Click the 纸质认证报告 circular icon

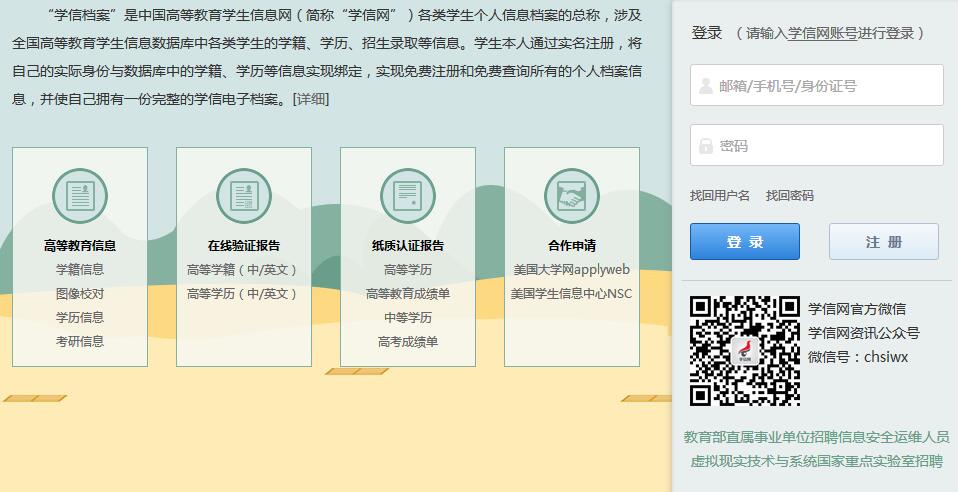(x=408, y=196)
